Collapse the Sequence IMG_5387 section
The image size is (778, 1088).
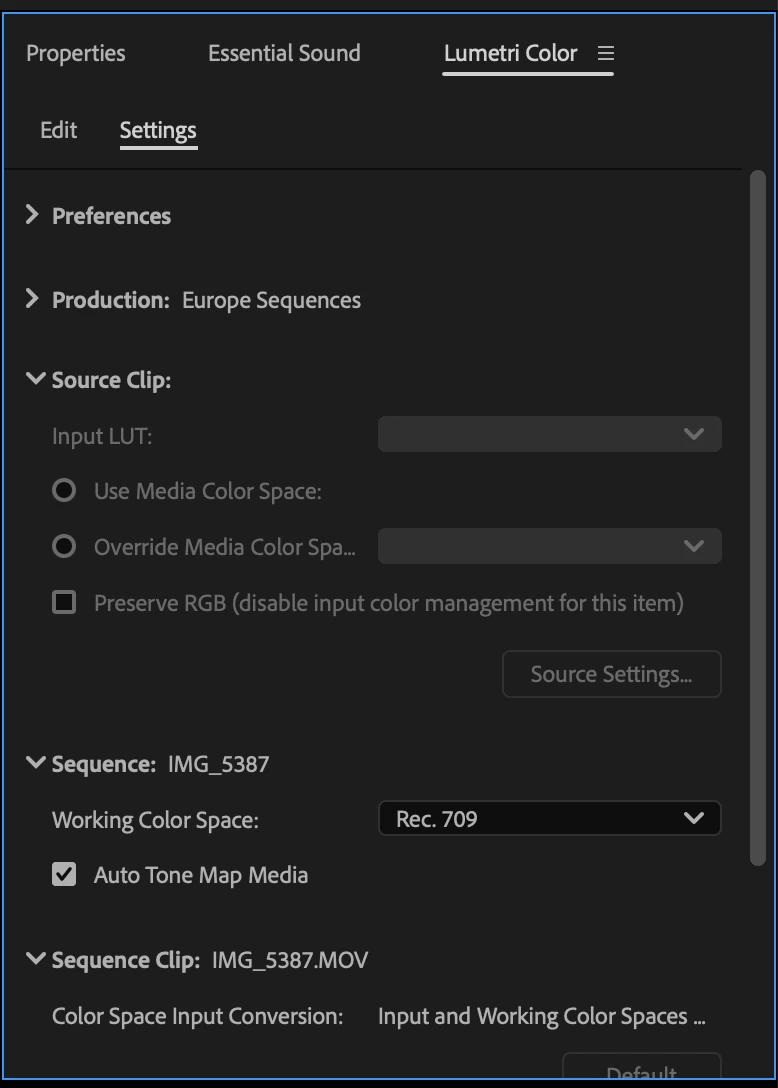click(x=36, y=764)
